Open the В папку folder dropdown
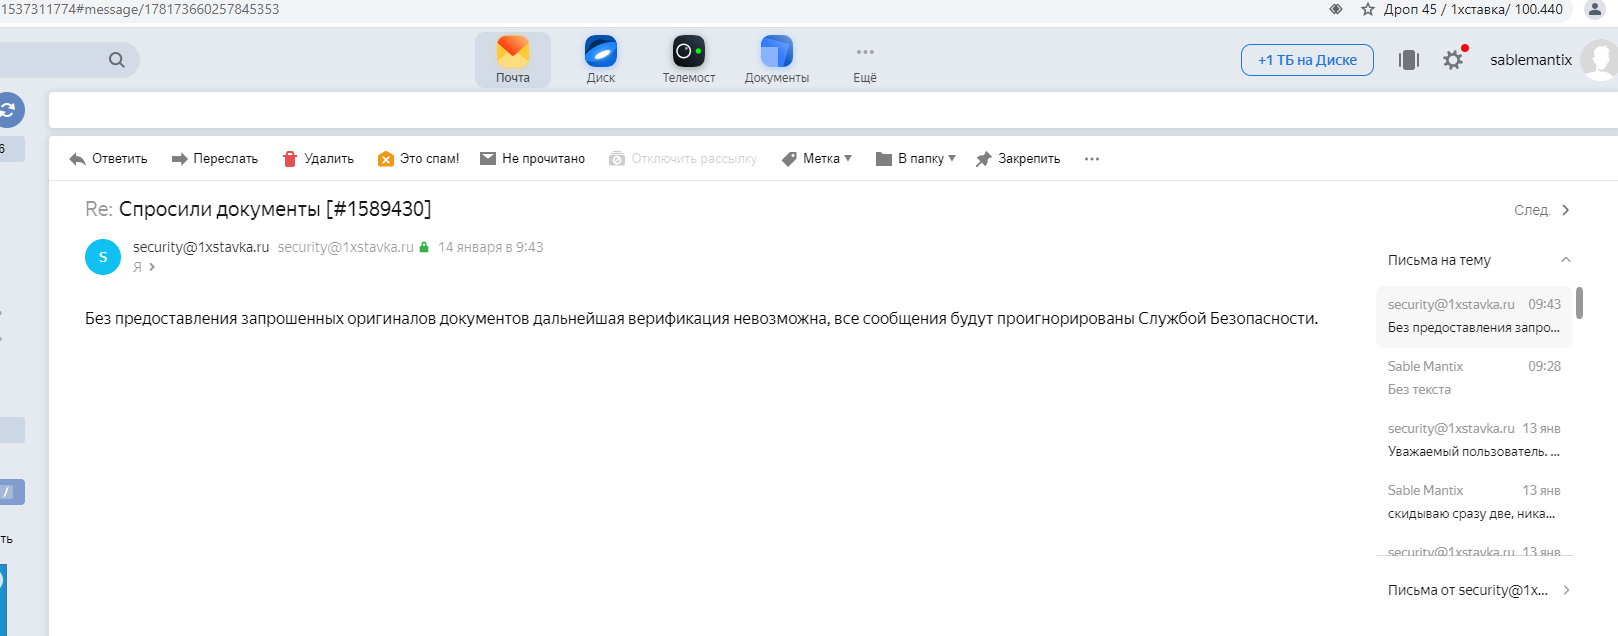1618x636 pixels. pos(916,159)
